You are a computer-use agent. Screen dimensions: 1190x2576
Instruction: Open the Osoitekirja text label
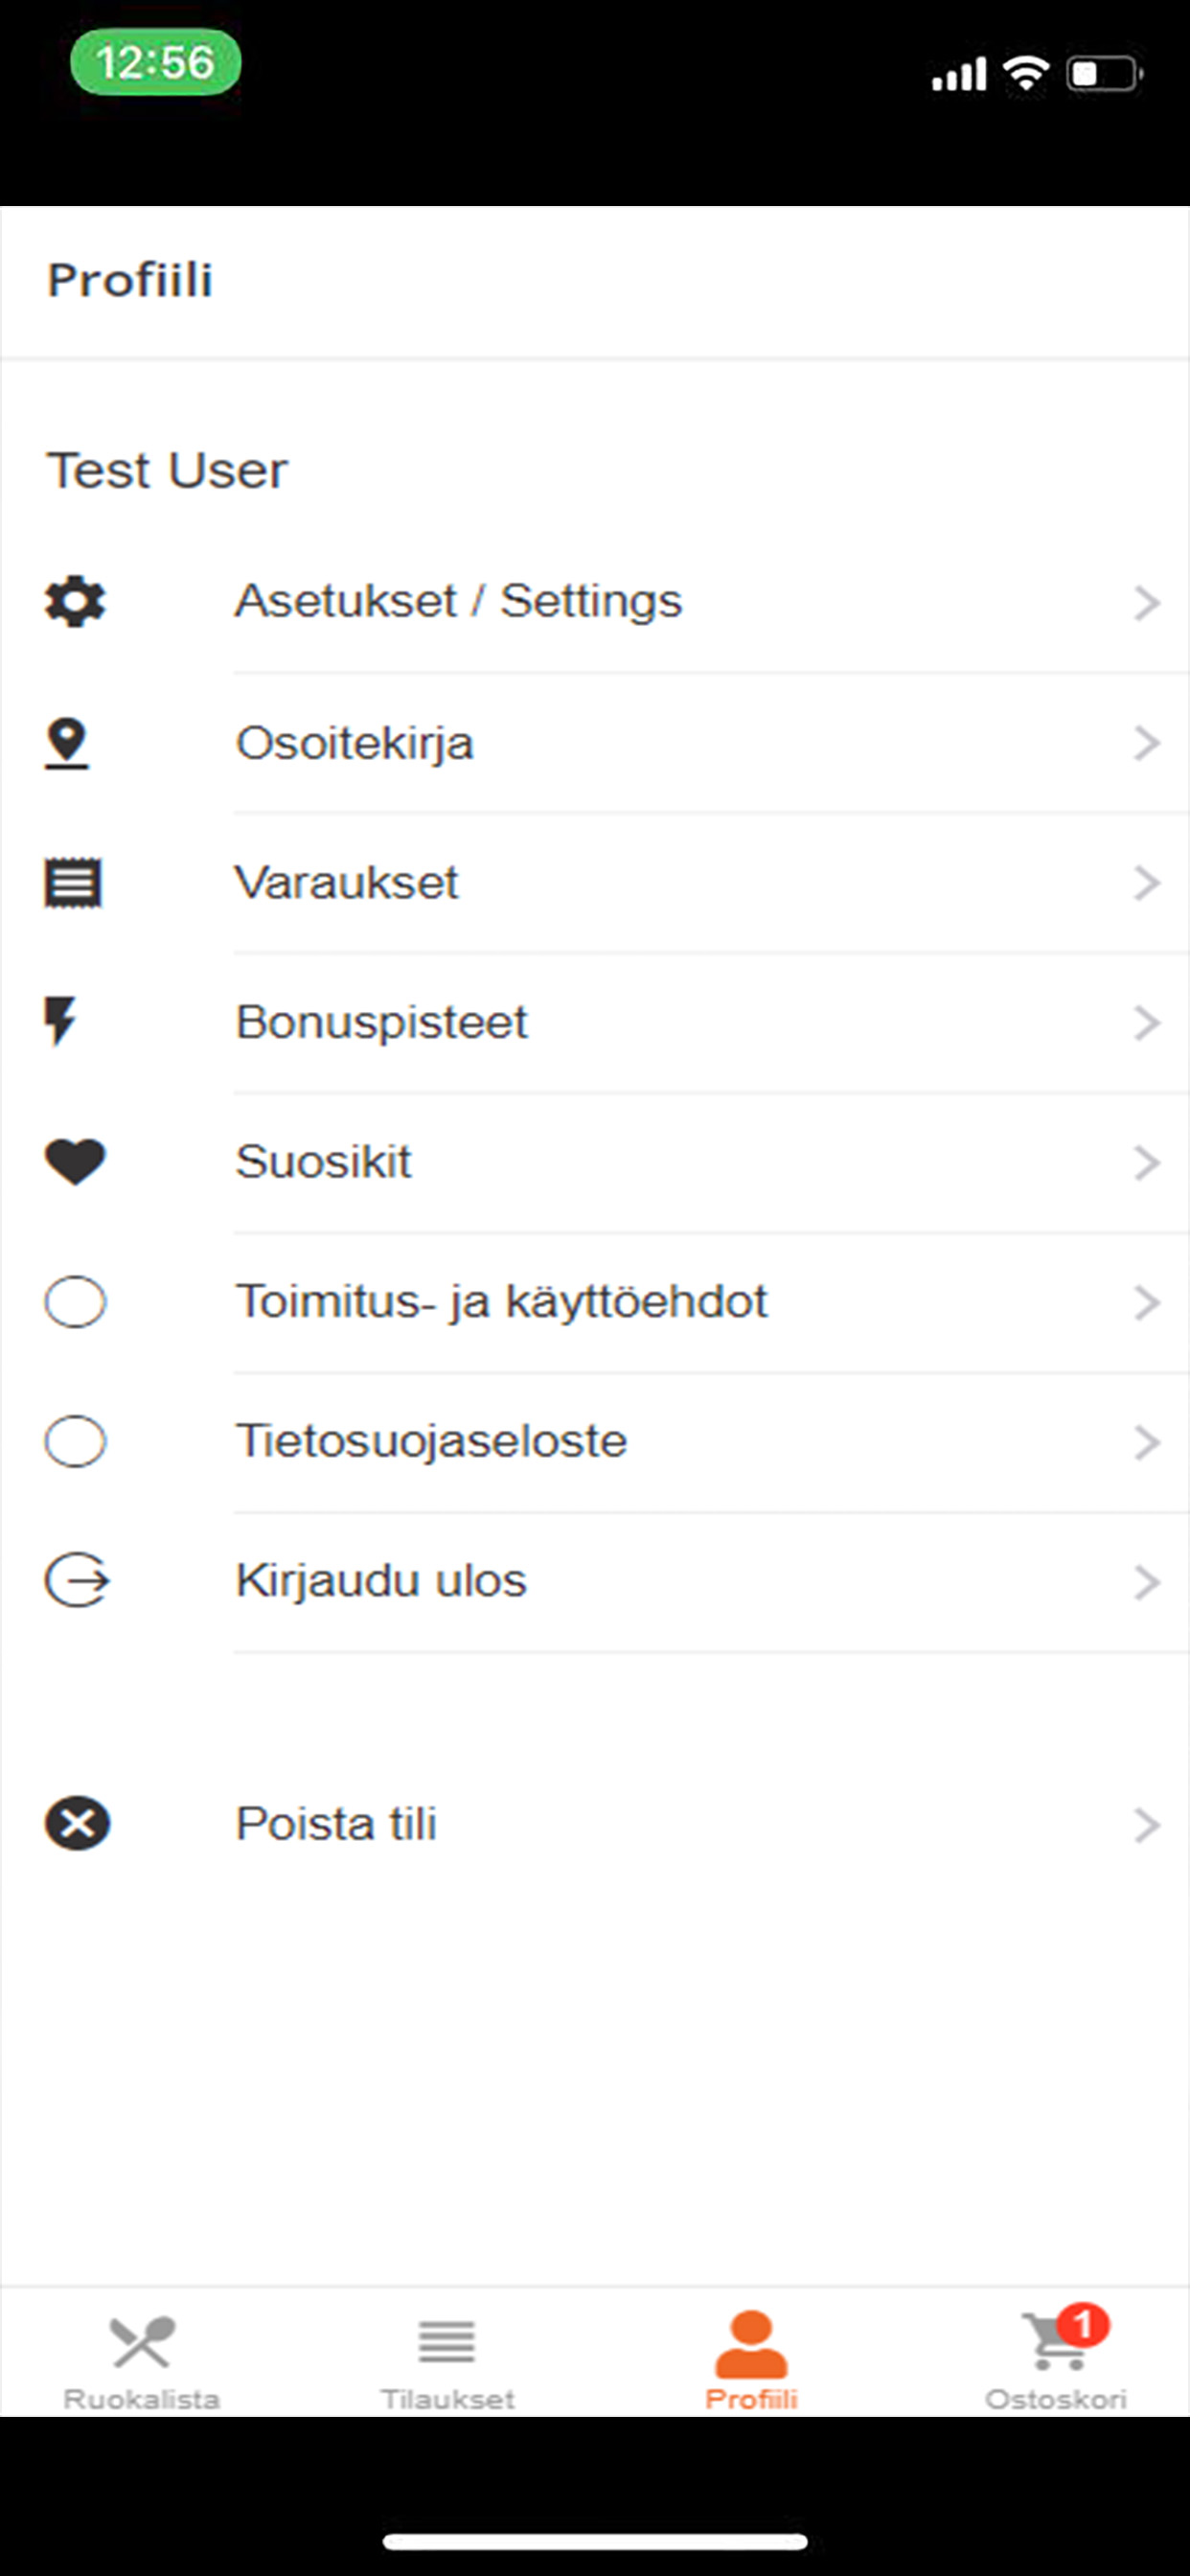tap(354, 743)
